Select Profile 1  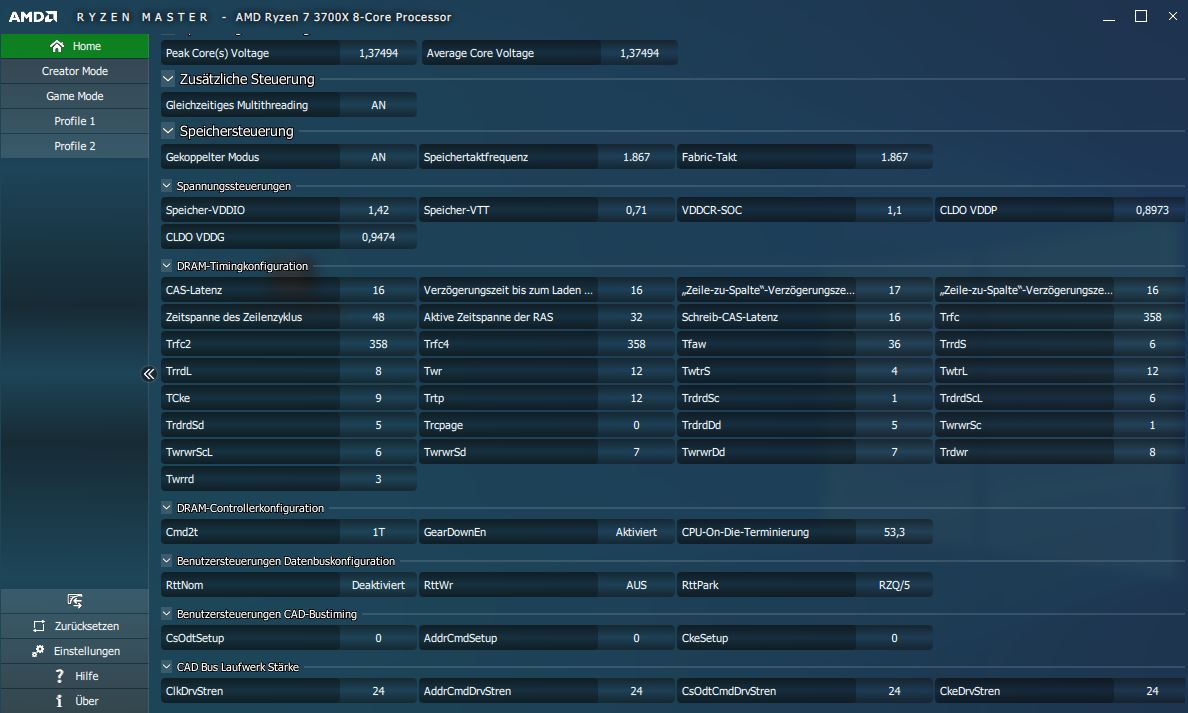(74, 121)
